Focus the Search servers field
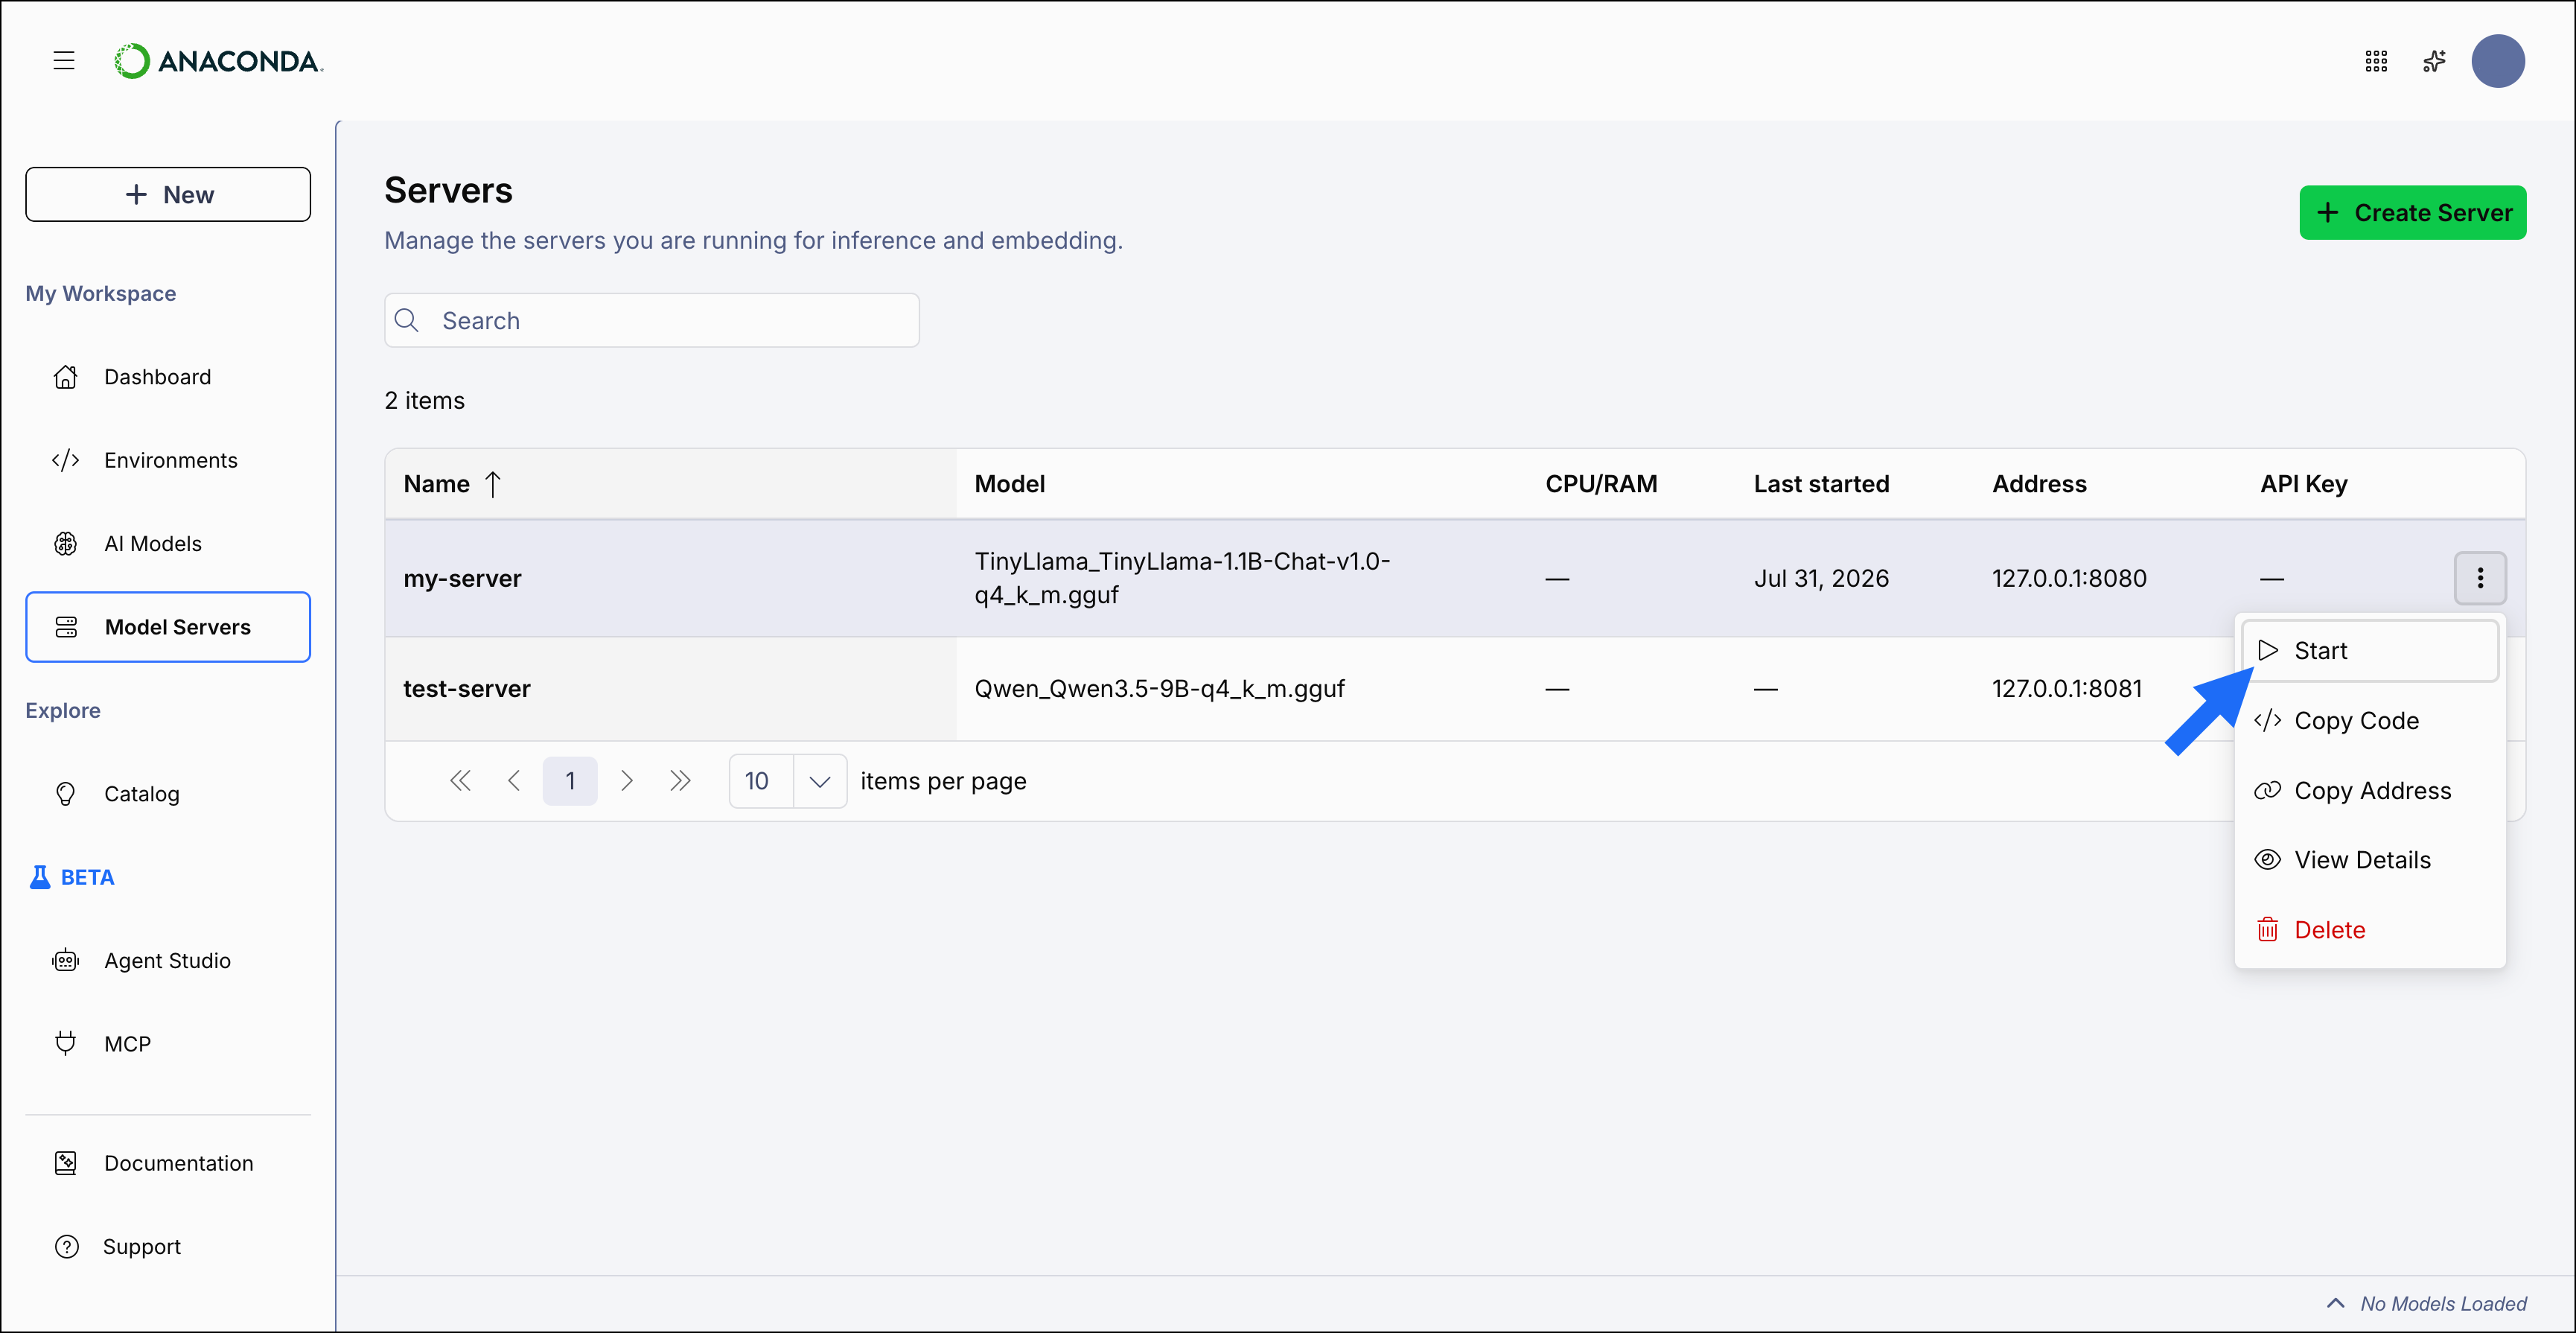Image resolution: width=2576 pixels, height=1333 pixels. [652, 320]
